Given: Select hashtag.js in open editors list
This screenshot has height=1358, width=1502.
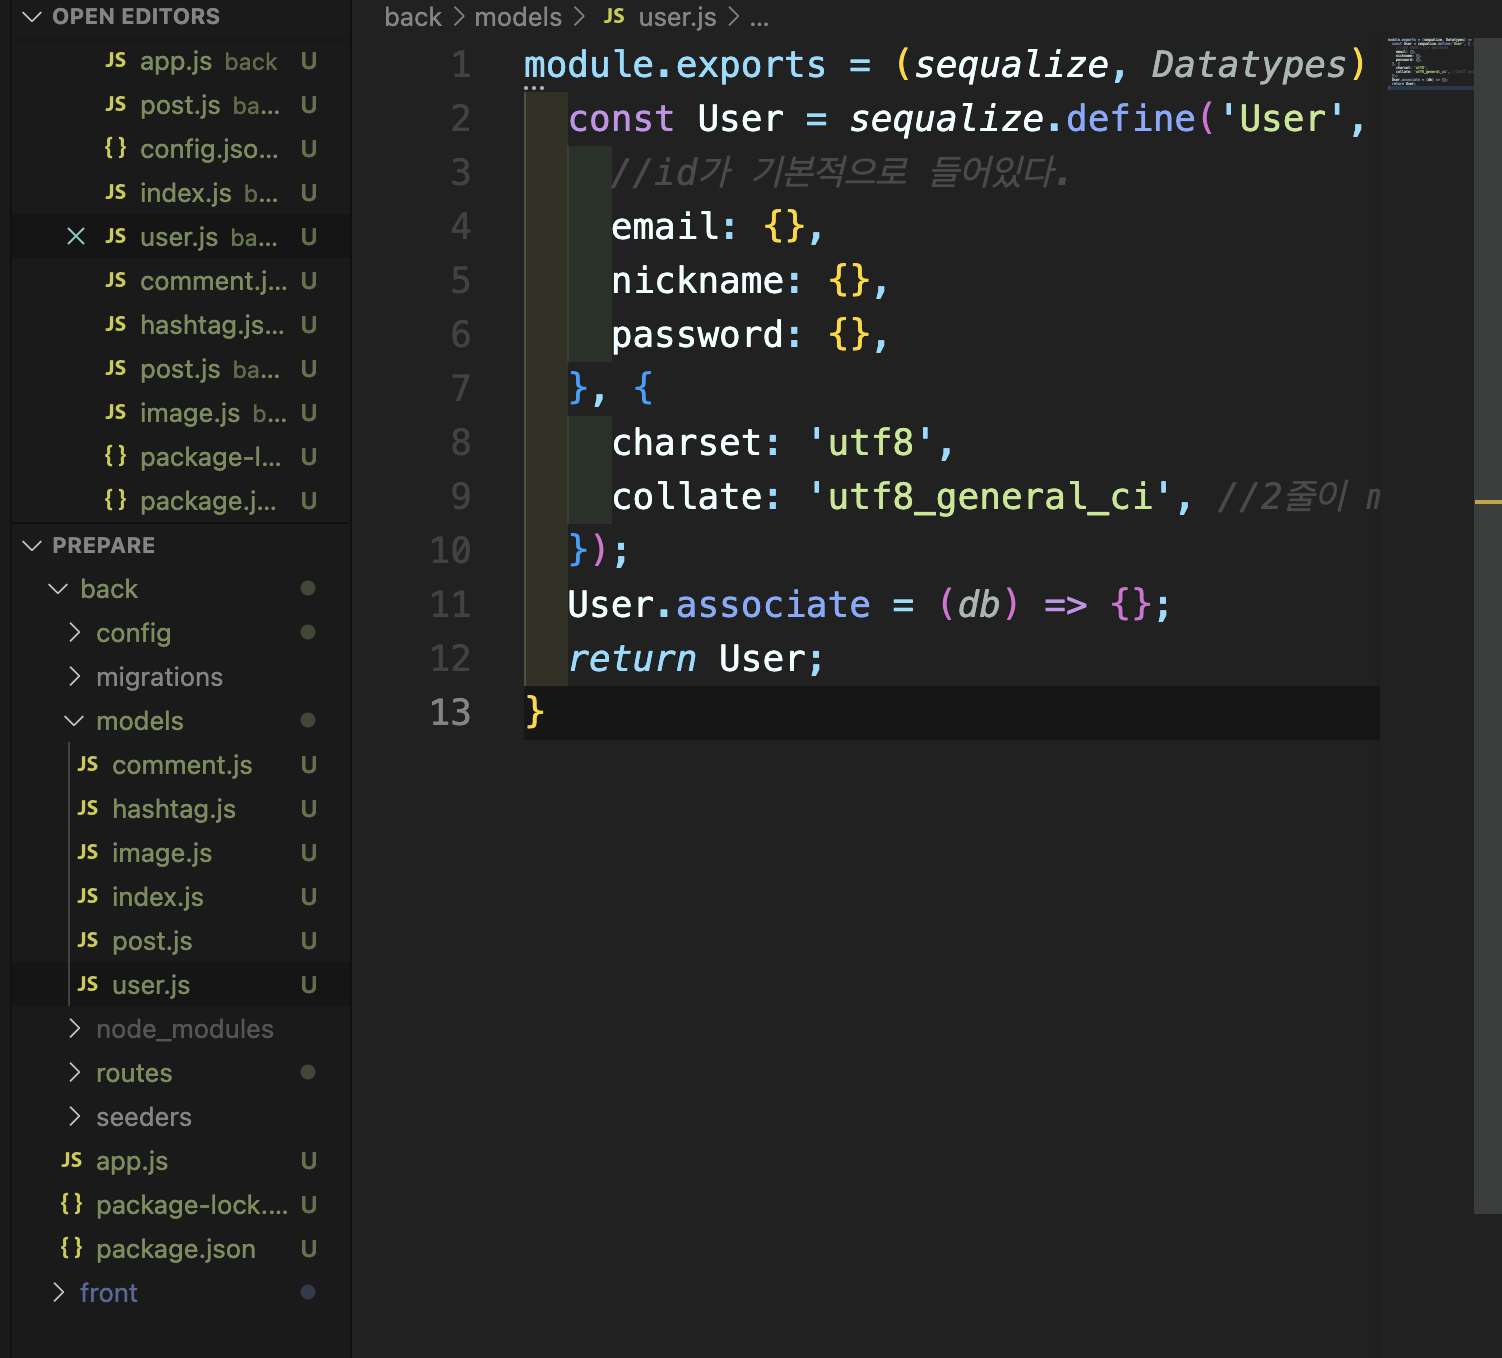Looking at the screenshot, I should (181, 325).
